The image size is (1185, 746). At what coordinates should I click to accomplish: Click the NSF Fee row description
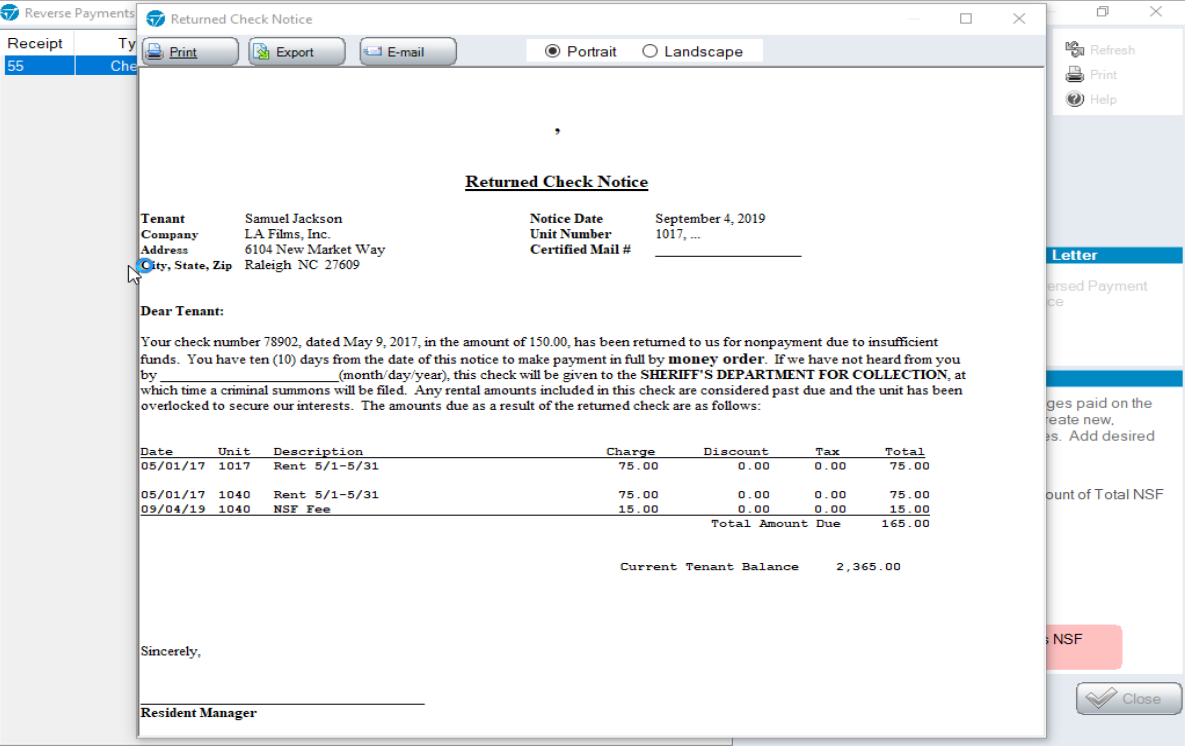tap(302, 509)
